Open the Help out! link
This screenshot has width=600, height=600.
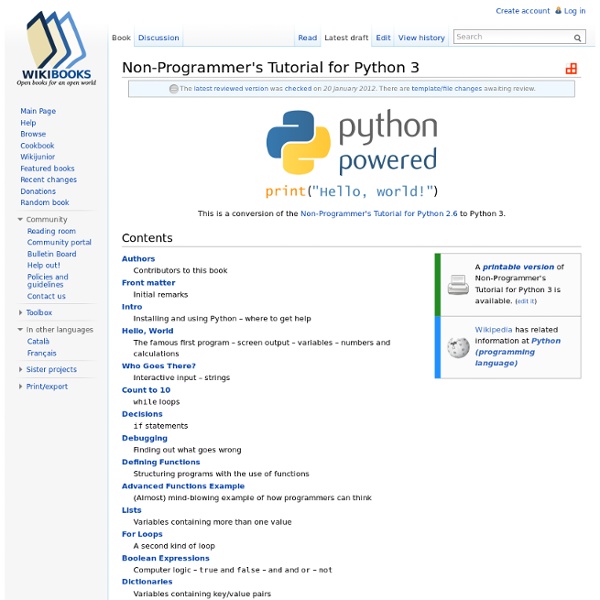tap(44, 265)
